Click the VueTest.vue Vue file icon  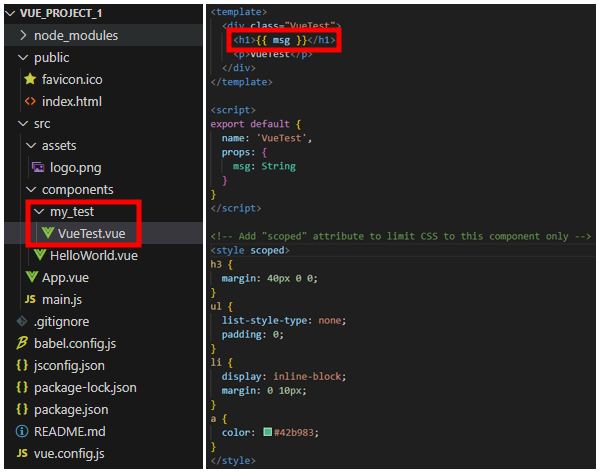coord(47,233)
